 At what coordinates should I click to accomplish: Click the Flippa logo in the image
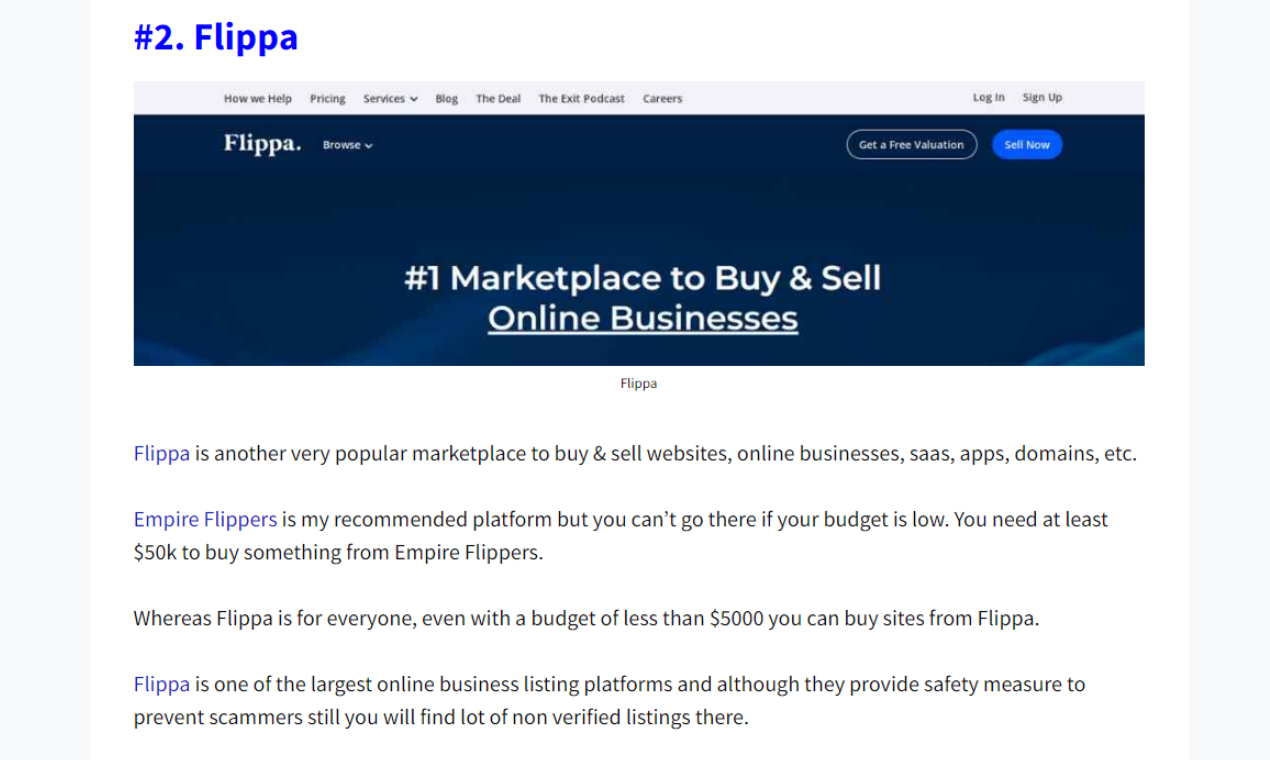[x=262, y=144]
